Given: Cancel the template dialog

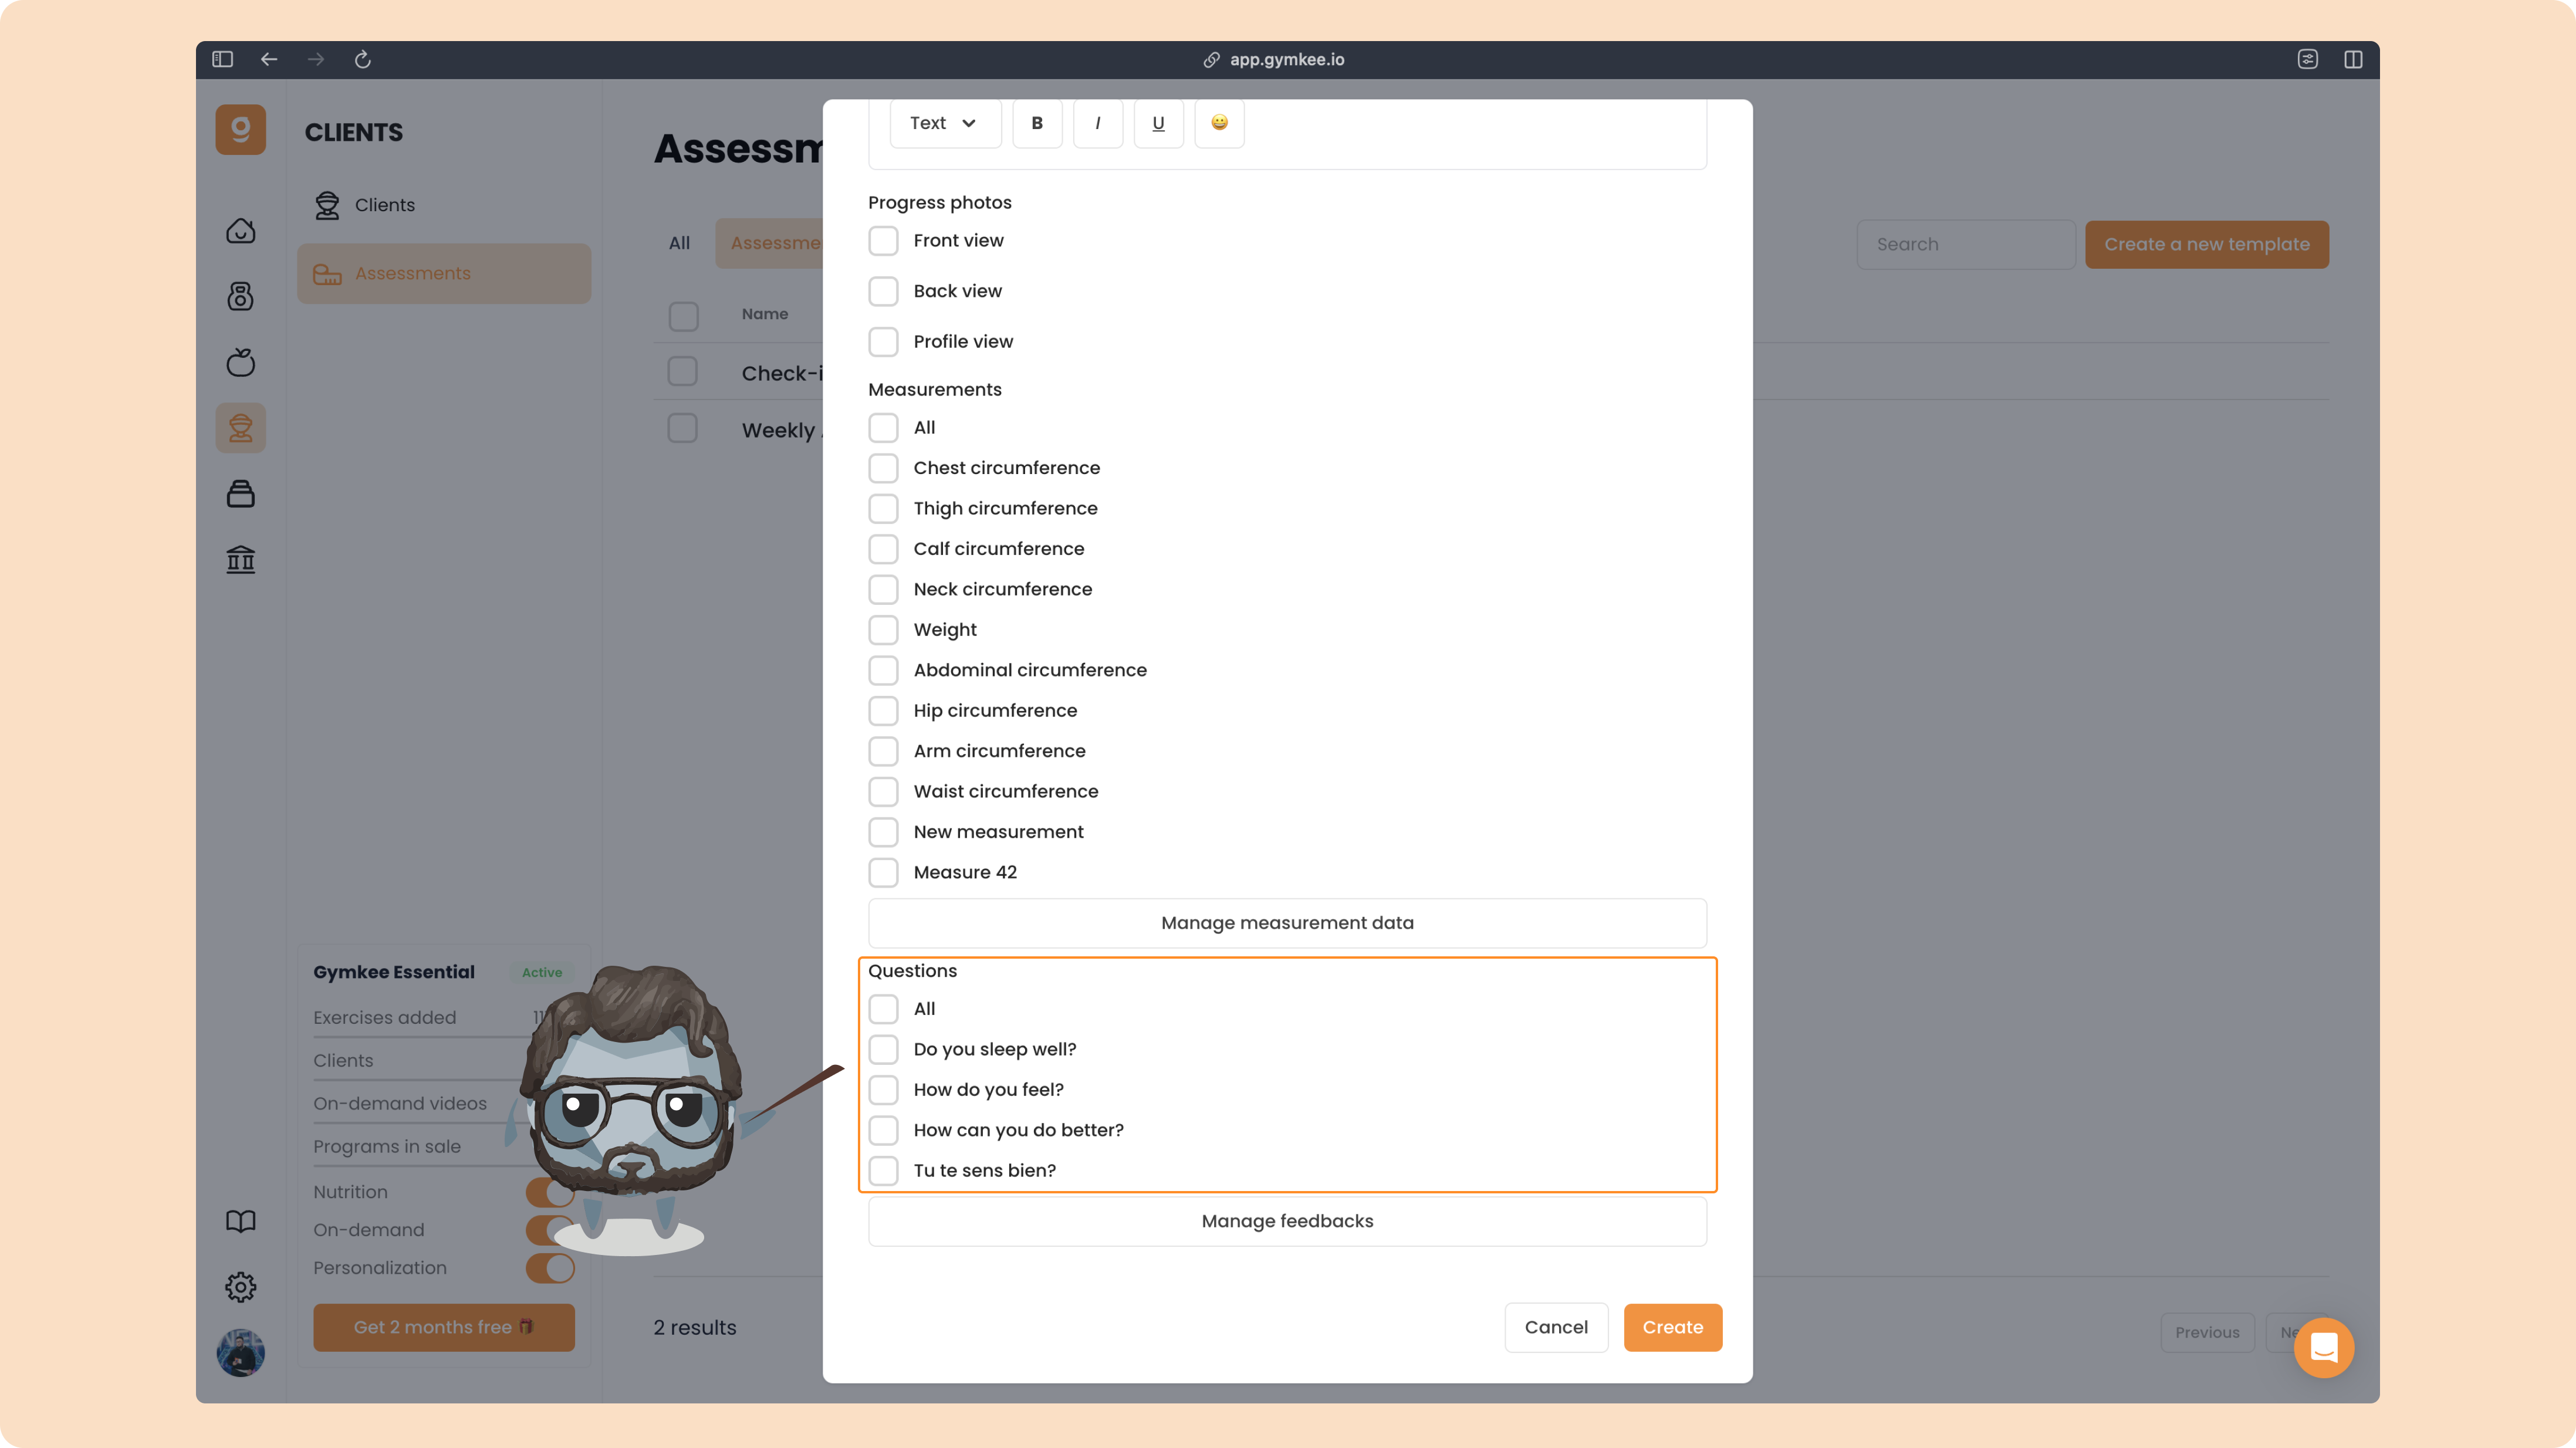Looking at the screenshot, I should point(1556,1327).
